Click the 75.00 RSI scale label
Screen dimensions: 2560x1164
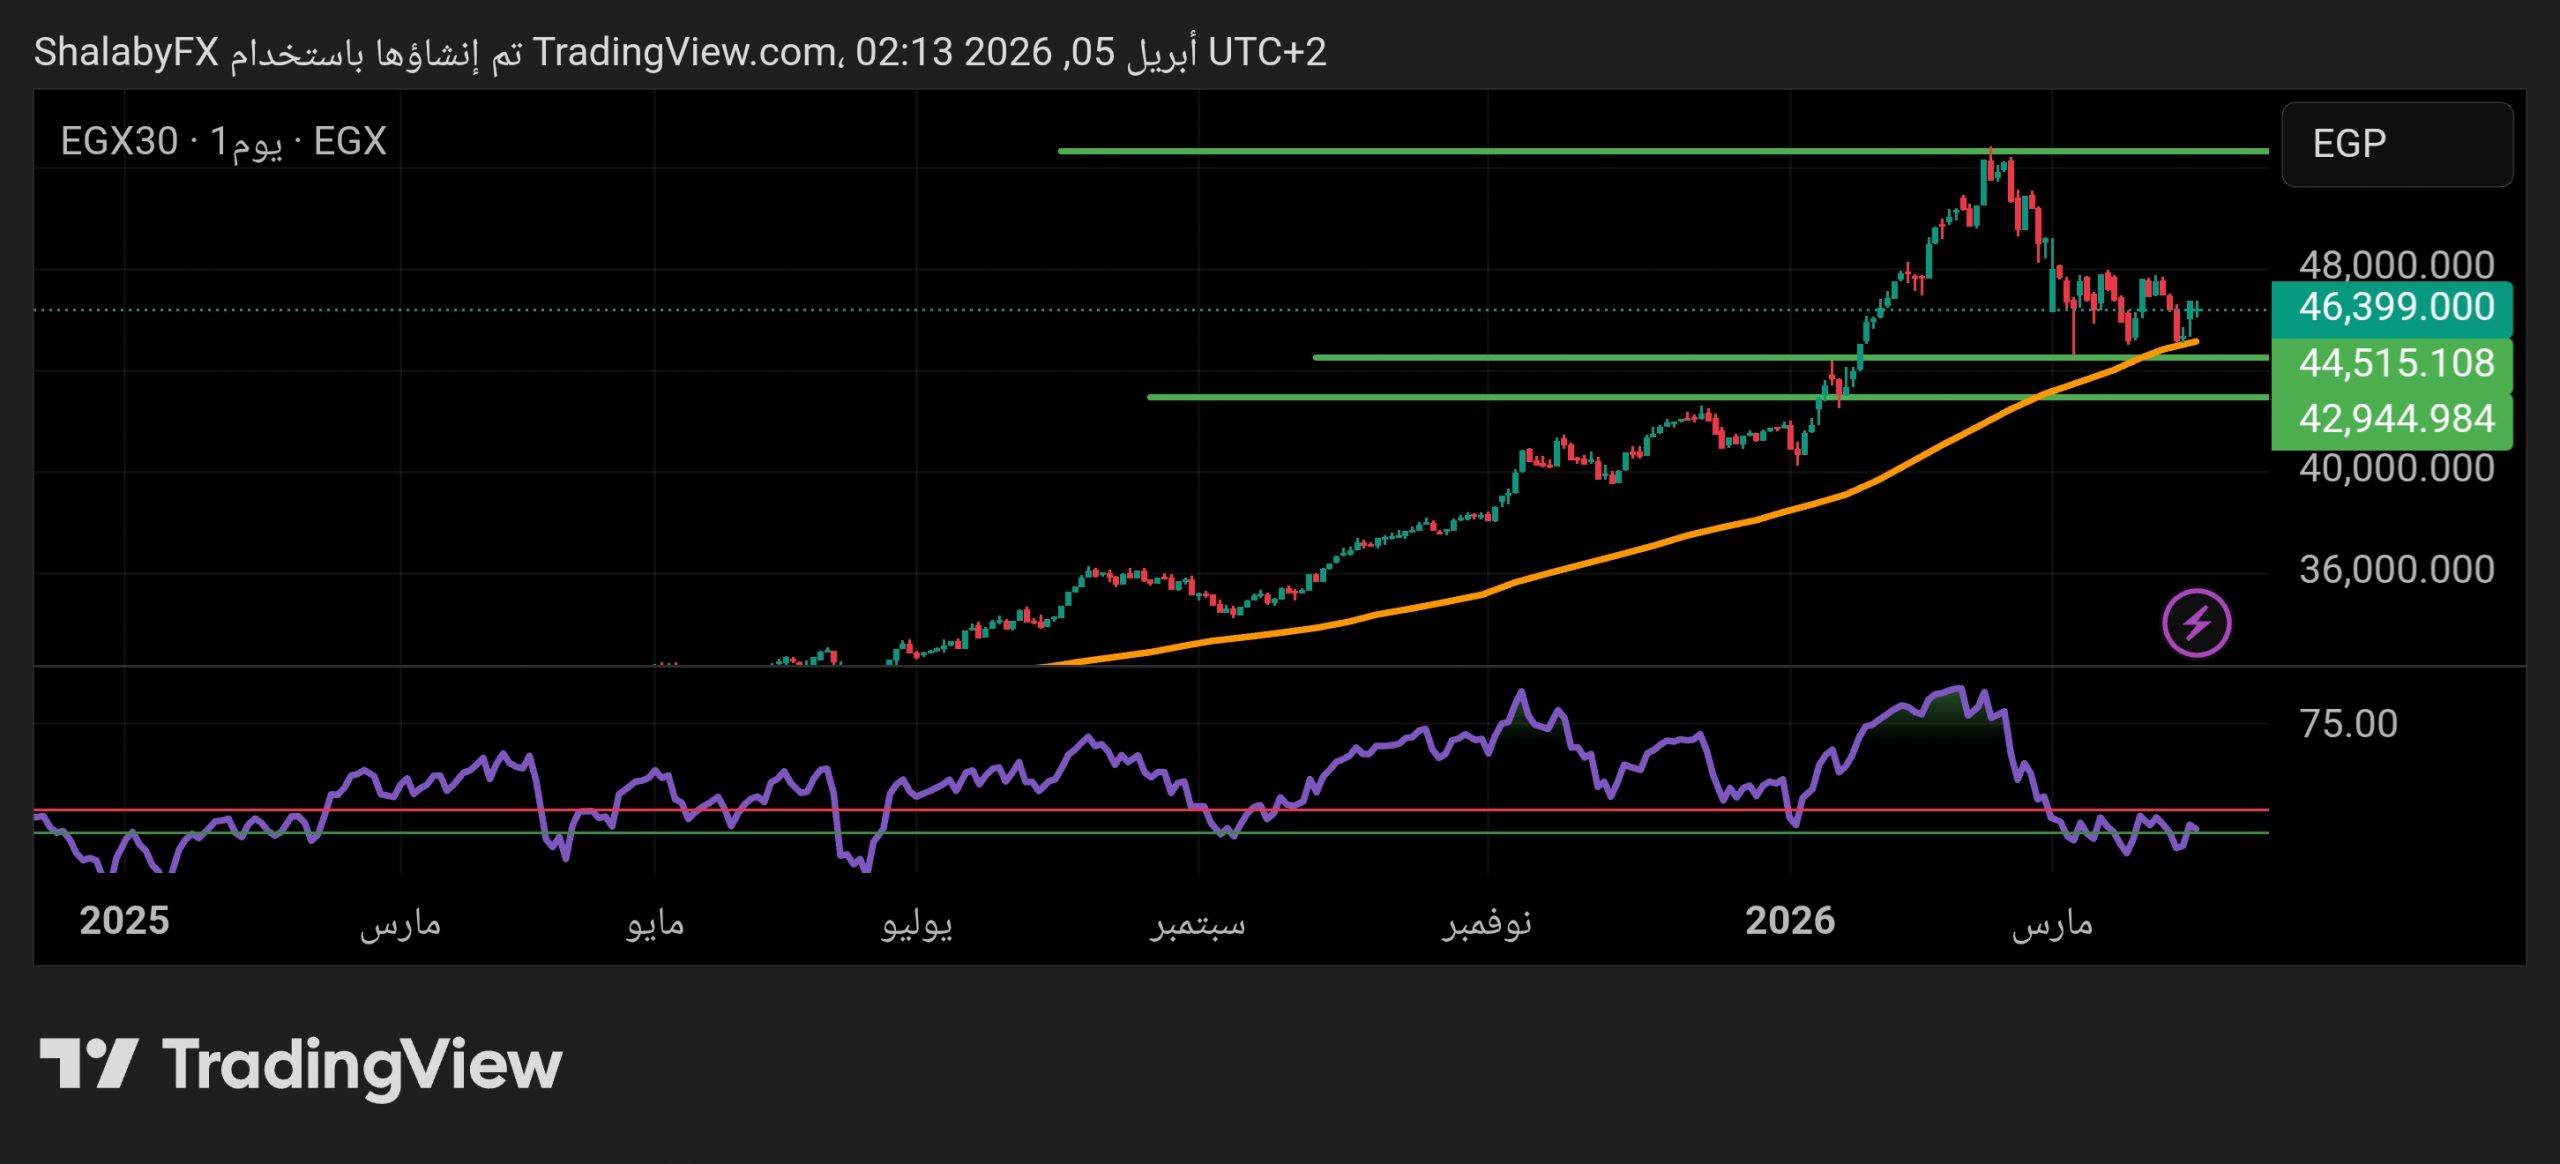pyautogui.click(x=2348, y=723)
